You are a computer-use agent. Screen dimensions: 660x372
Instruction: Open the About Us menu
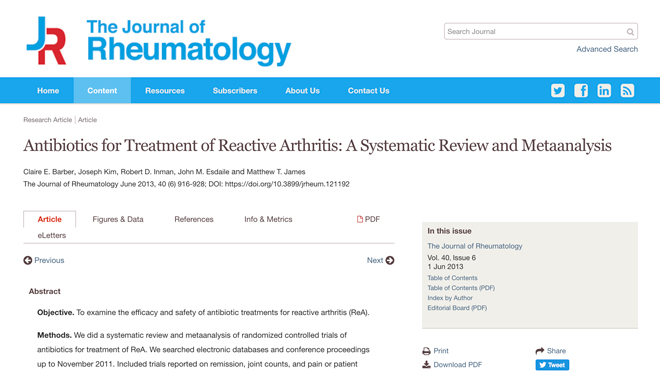coord(303,90)
